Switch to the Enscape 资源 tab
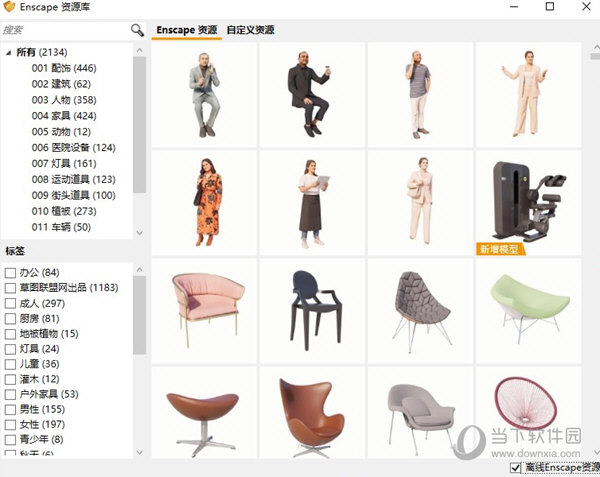The width and height of the screenshot is (600, 477). coord(187,30)
